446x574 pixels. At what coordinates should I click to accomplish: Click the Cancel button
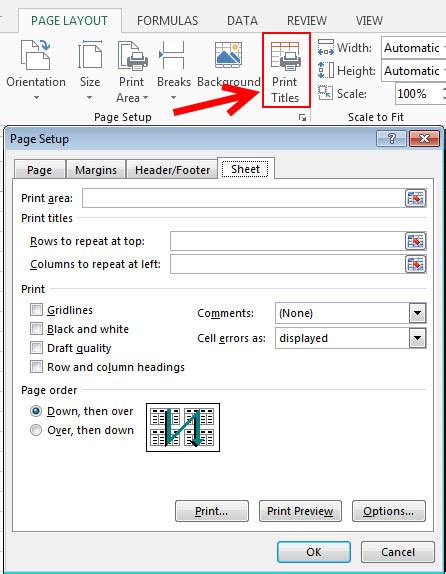point(398,552)
